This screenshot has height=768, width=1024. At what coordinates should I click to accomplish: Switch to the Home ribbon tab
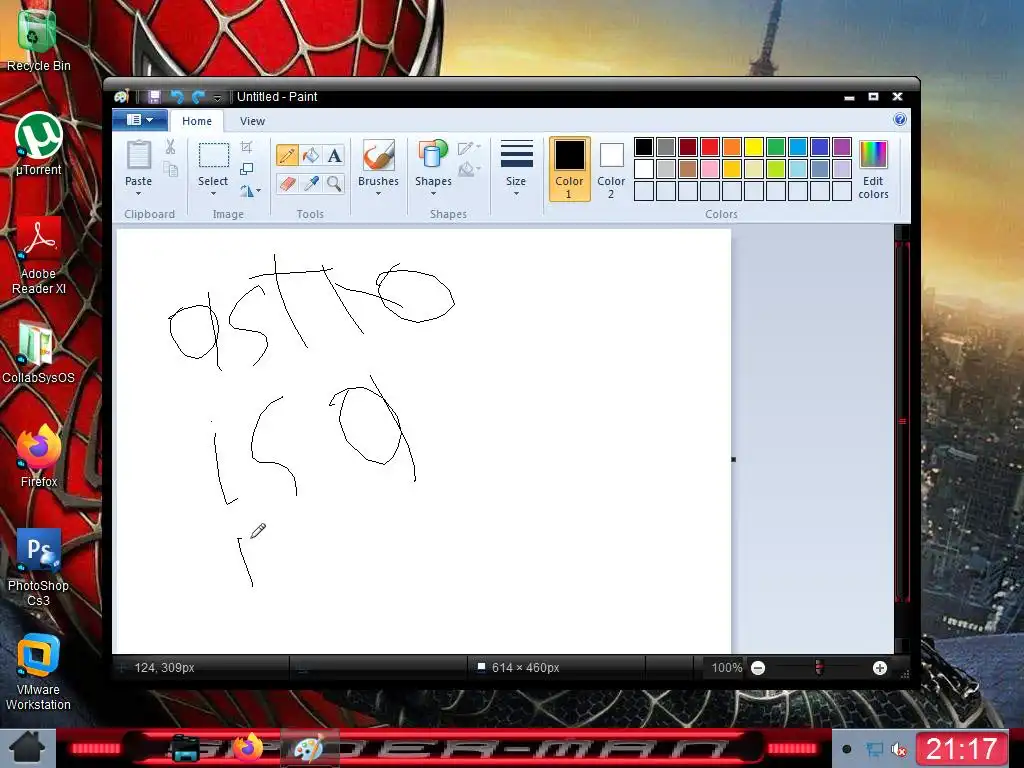pyautogui.click(x=197, y=121)
